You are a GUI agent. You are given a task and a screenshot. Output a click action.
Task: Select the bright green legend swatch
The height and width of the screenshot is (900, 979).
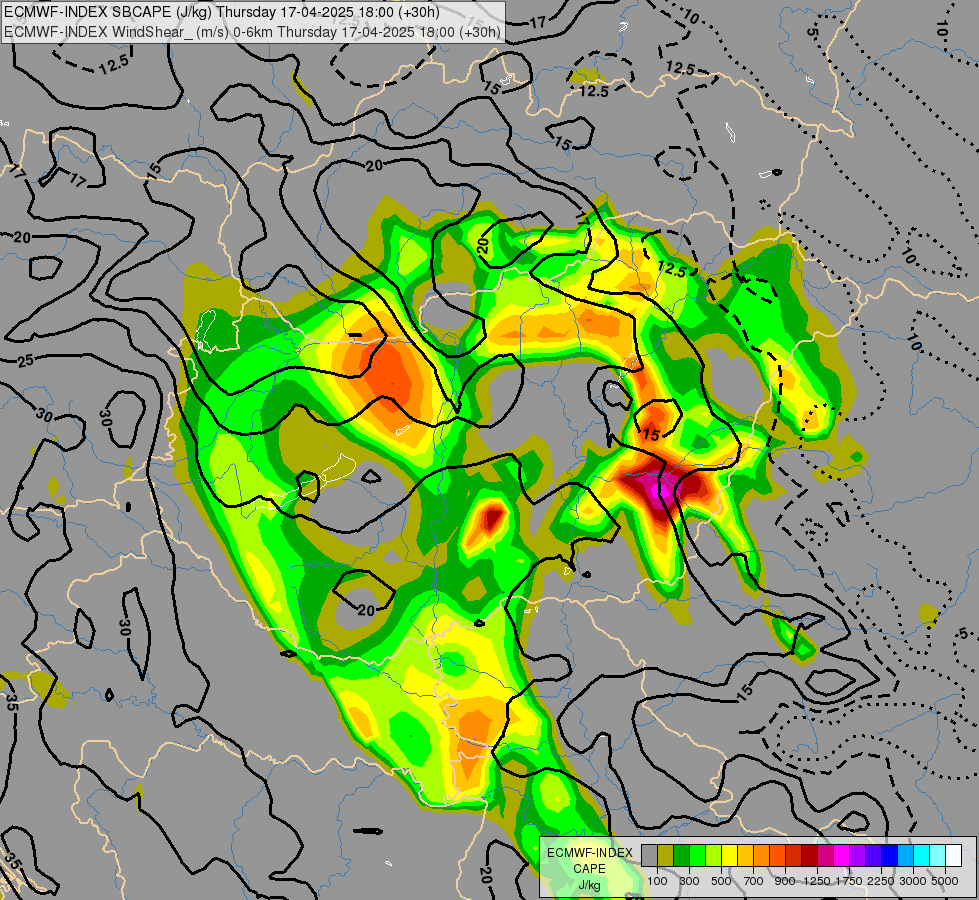(x=697, y=856)
